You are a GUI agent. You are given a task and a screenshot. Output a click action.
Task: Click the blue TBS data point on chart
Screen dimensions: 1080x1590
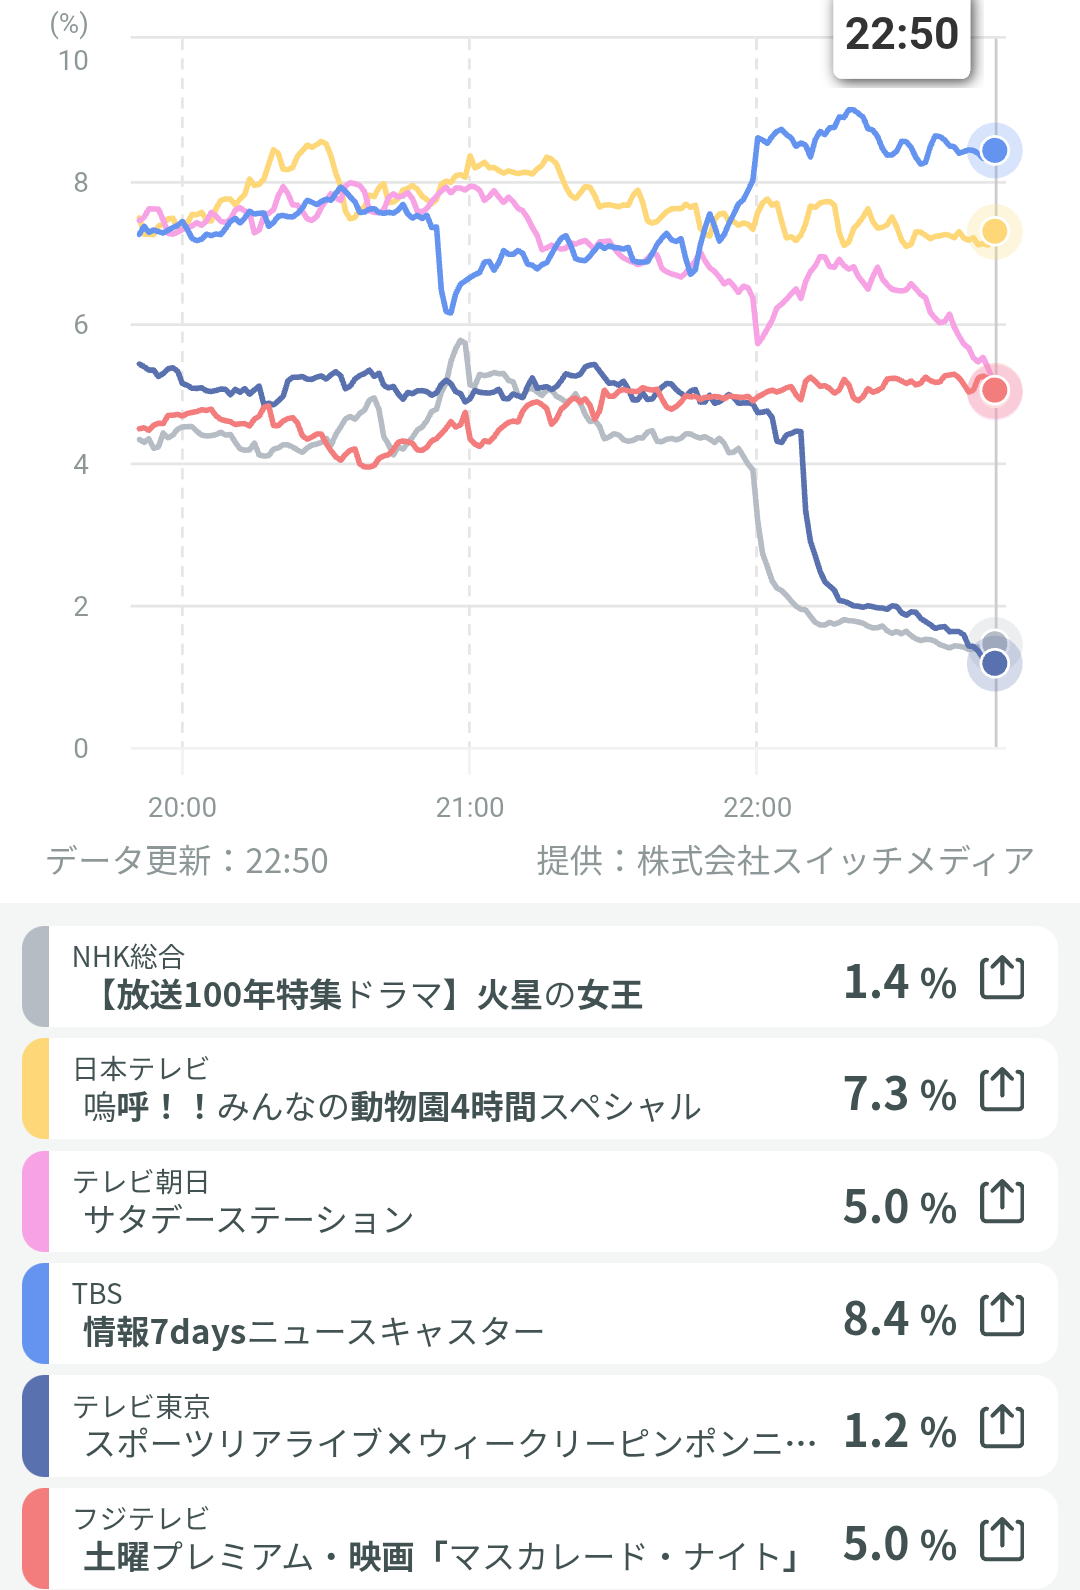click(x=994, y=151)
